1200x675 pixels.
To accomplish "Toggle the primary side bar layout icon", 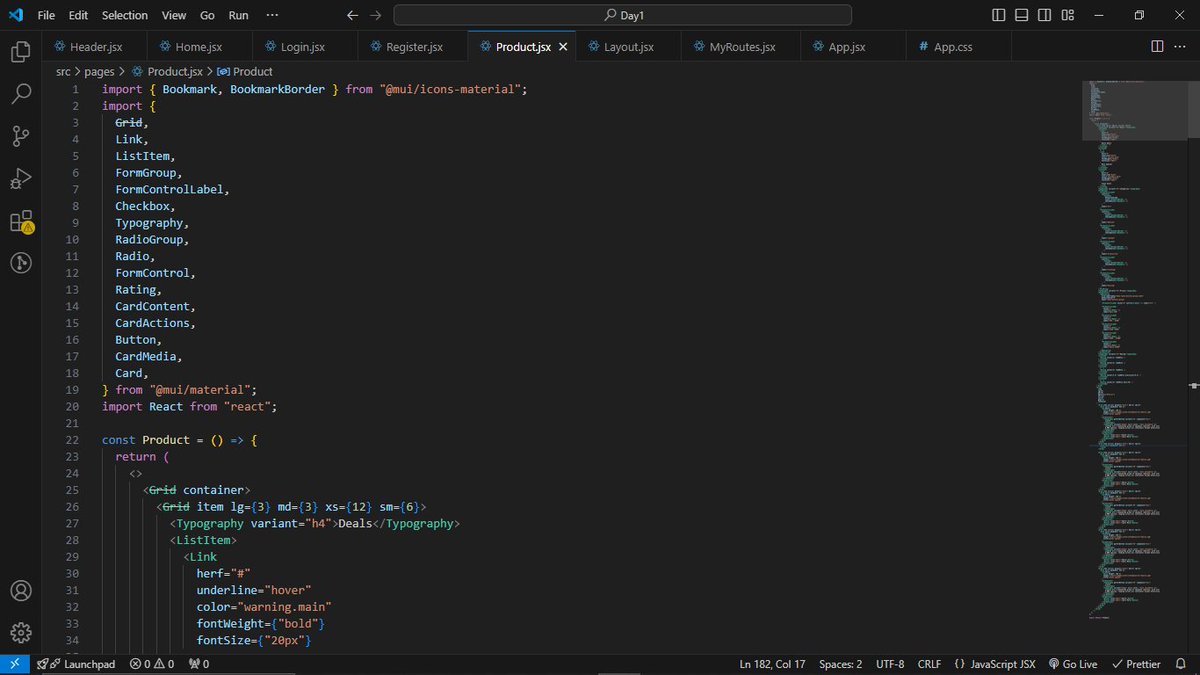I will pyautogui.click(x=999, y=15).
